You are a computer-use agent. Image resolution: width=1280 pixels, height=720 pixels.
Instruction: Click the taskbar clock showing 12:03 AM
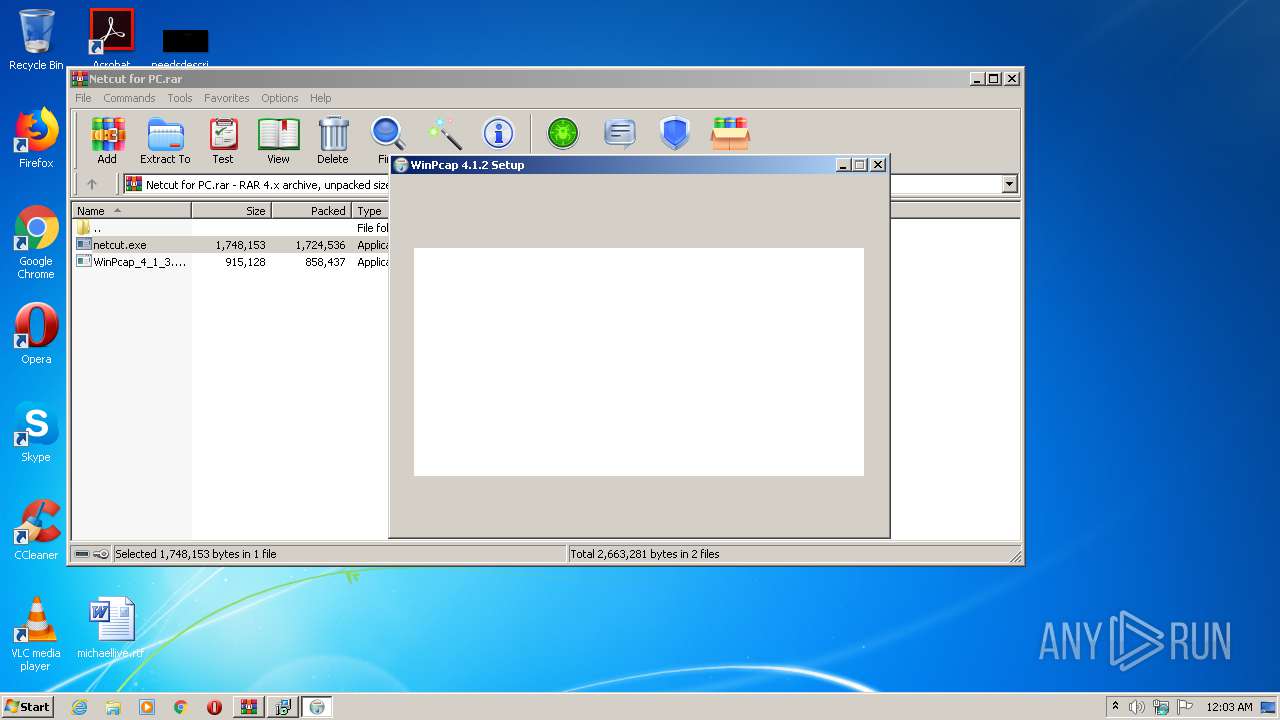(1229, 707)
